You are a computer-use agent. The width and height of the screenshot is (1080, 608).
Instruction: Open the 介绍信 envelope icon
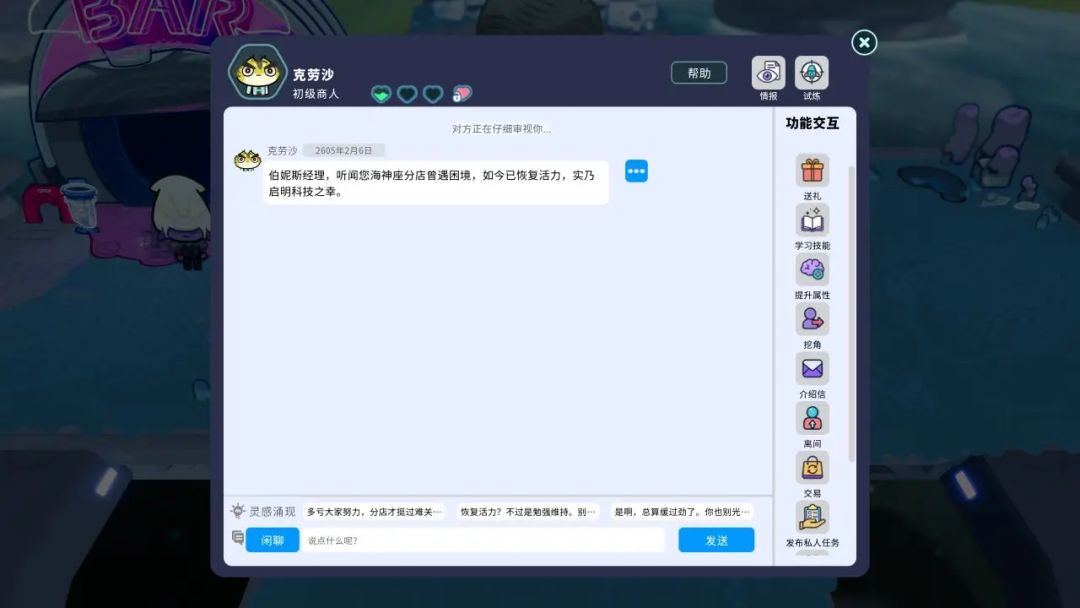(812, 369)
